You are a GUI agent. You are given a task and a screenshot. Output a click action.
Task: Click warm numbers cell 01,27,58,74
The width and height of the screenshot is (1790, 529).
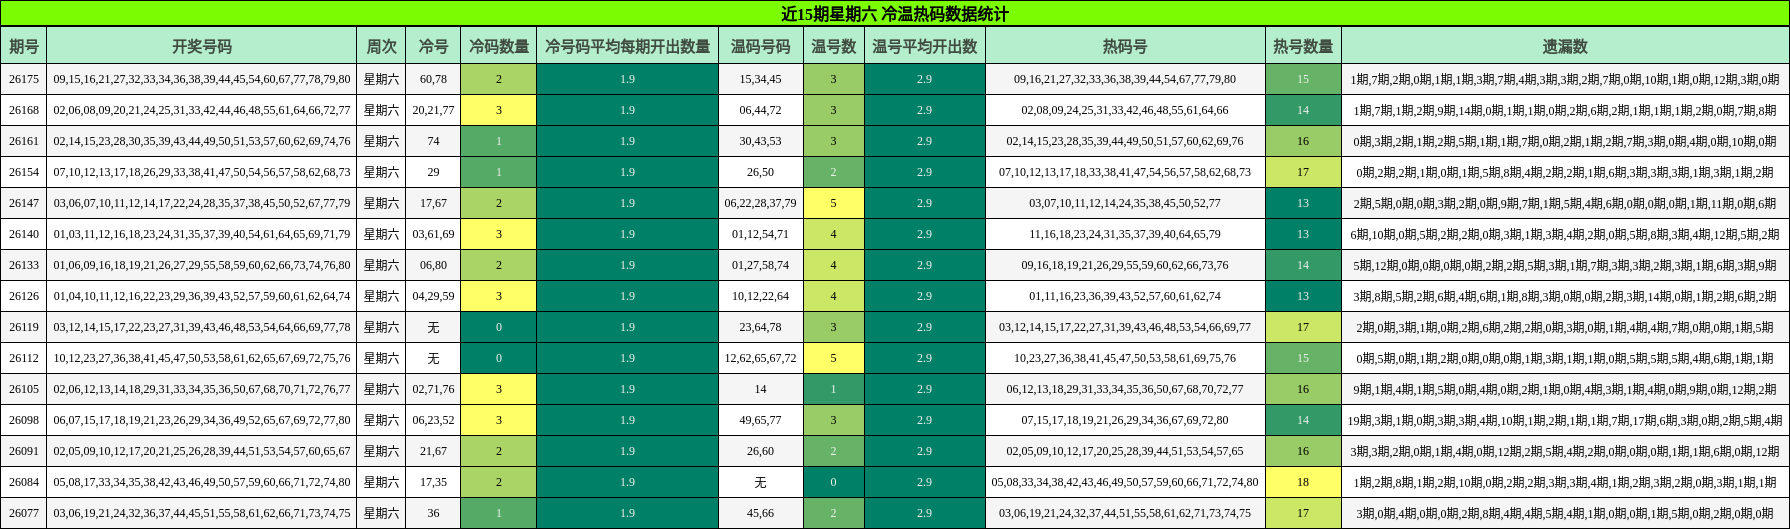click(760, 265)
